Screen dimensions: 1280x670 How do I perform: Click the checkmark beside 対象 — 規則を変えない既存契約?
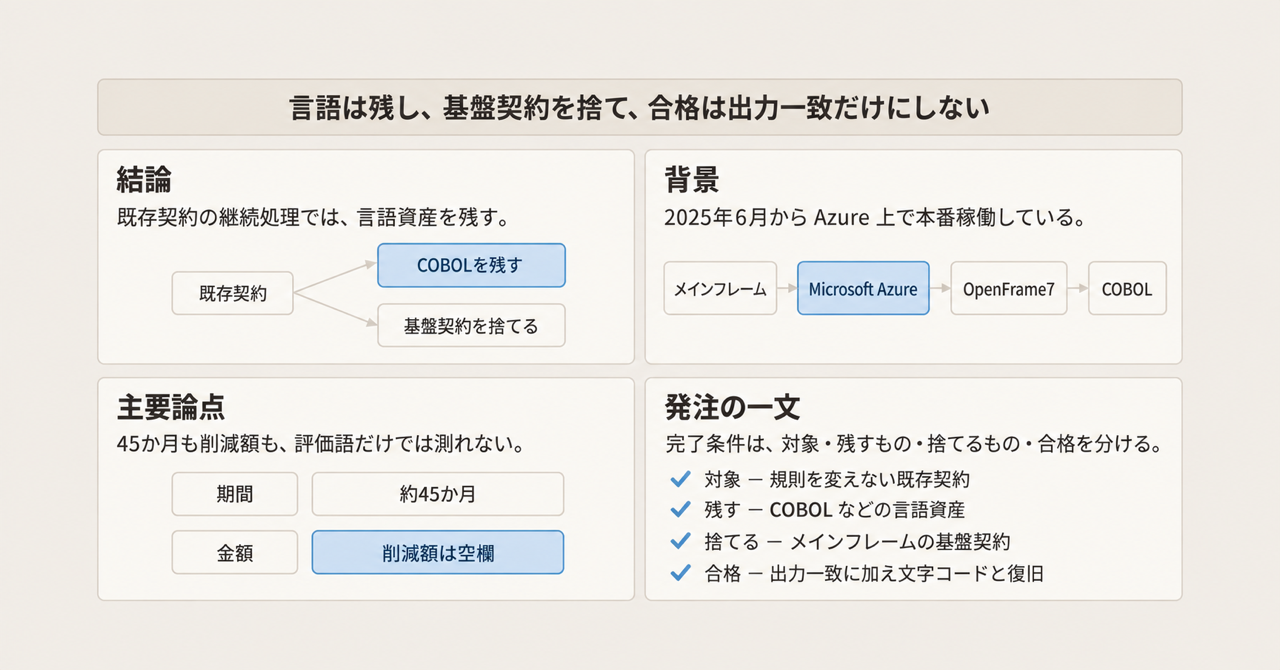[x=680, y=479]
